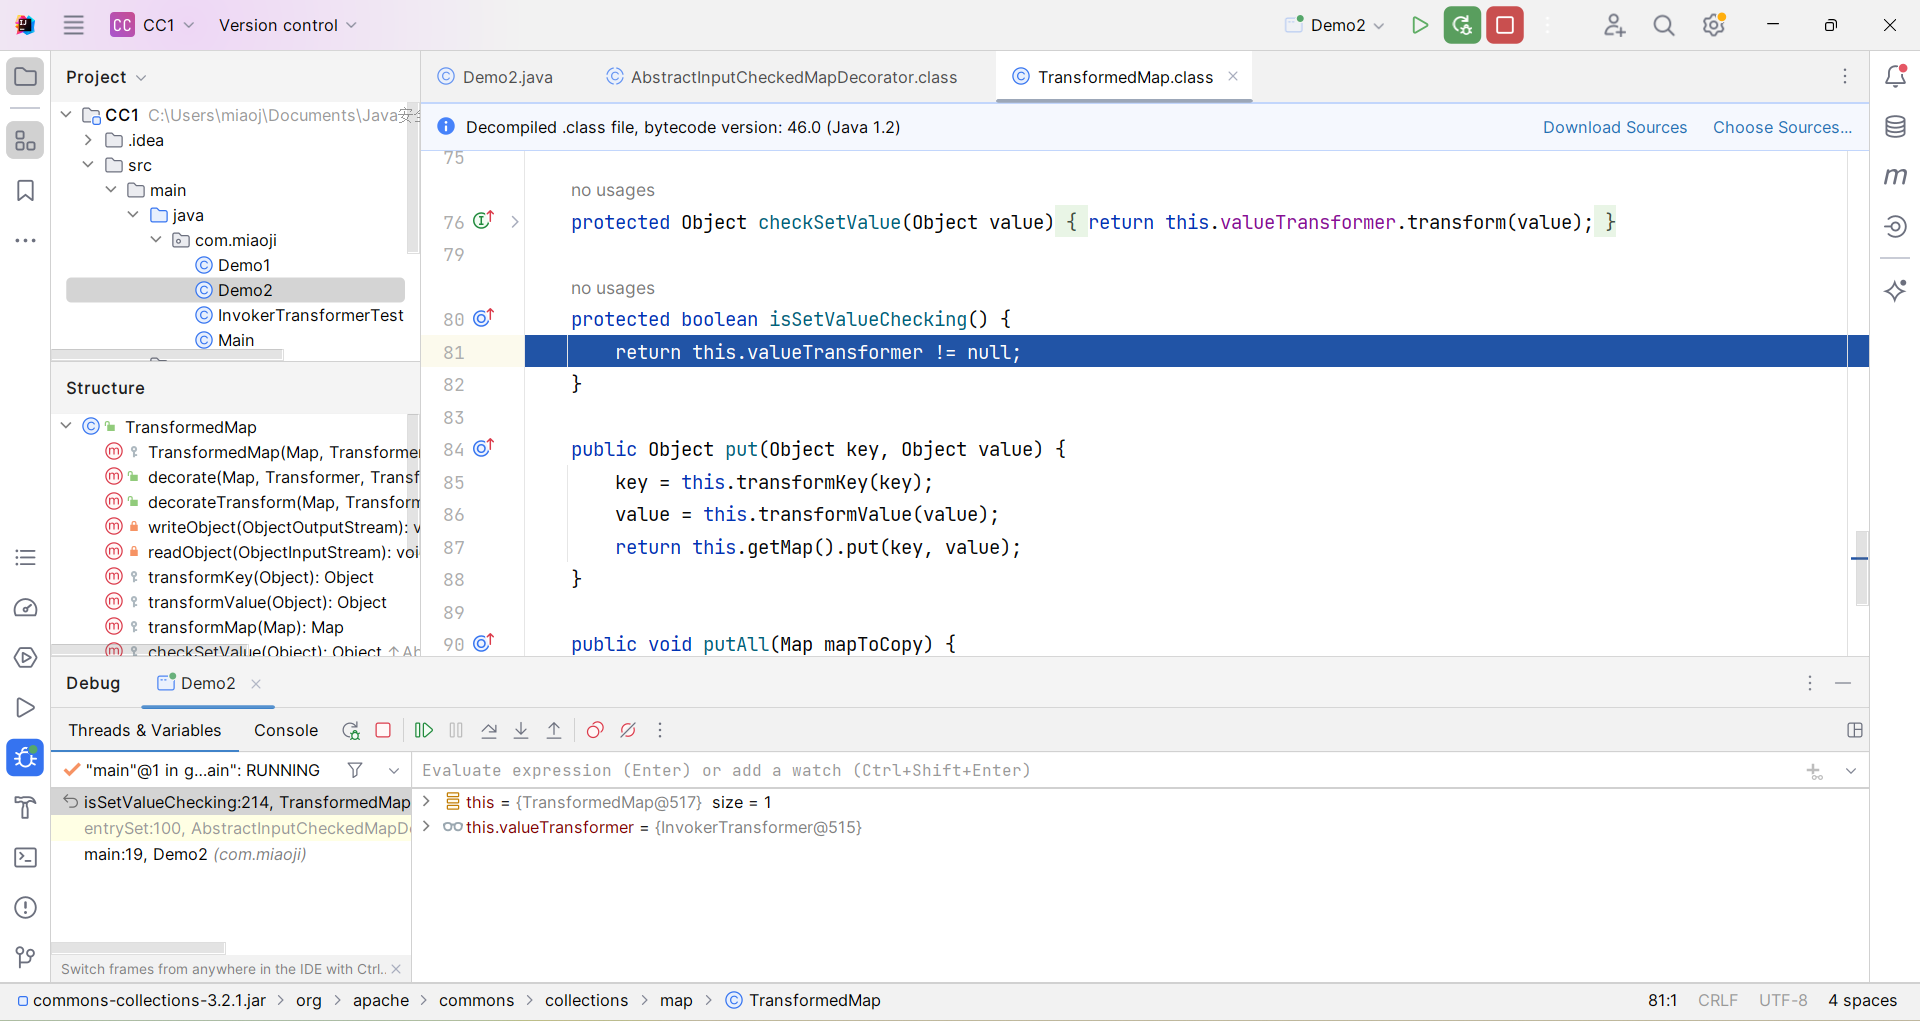Click the View Breakpoints icon
Viewport: 1920px width, 1021px height.
[x=595, y=731]
